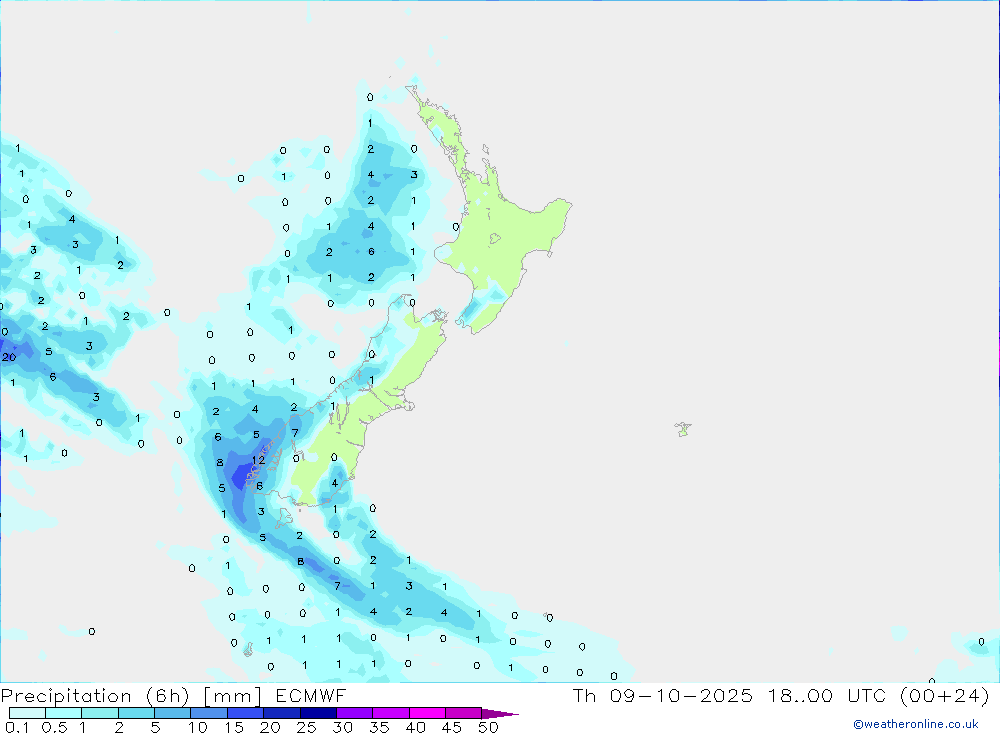Click the 0.1–0.5 mm legend color swatch
The height and width of the screenshot is (733, 1000).
click(x=27, y=713)
